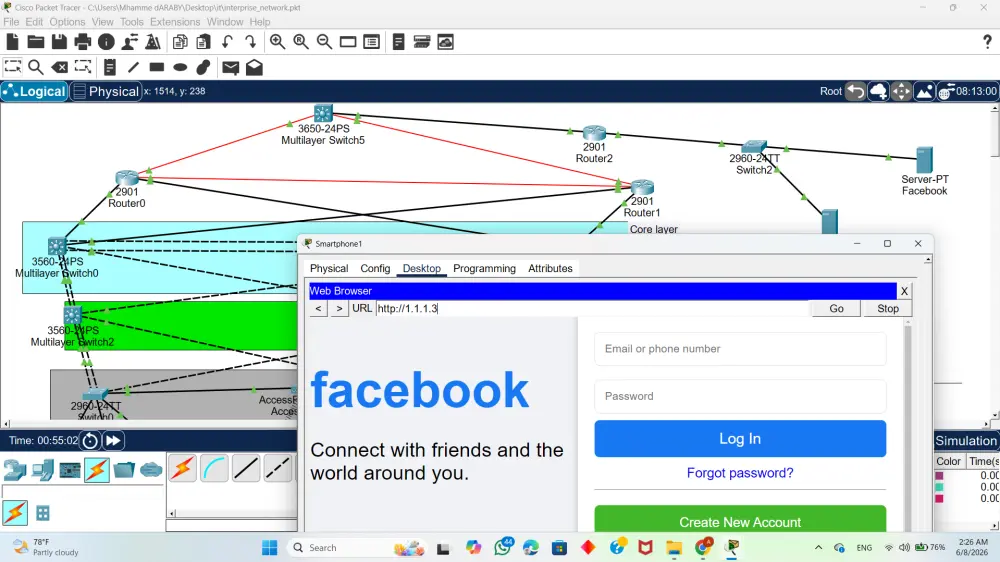
Task: Open the Options menu
Action: [67, 22]
